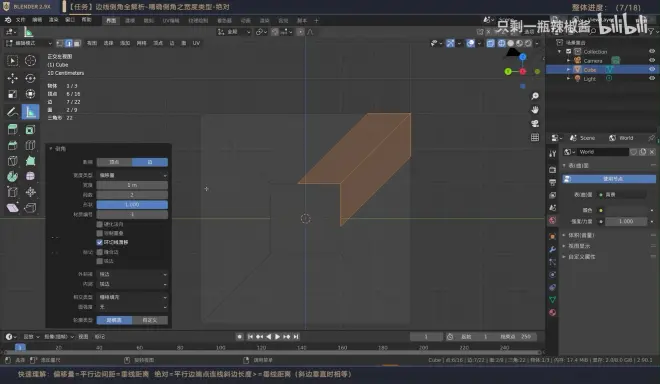Open the width type dropdown in the bevel panel
This screenshot has height=384, width=660.
132,175
